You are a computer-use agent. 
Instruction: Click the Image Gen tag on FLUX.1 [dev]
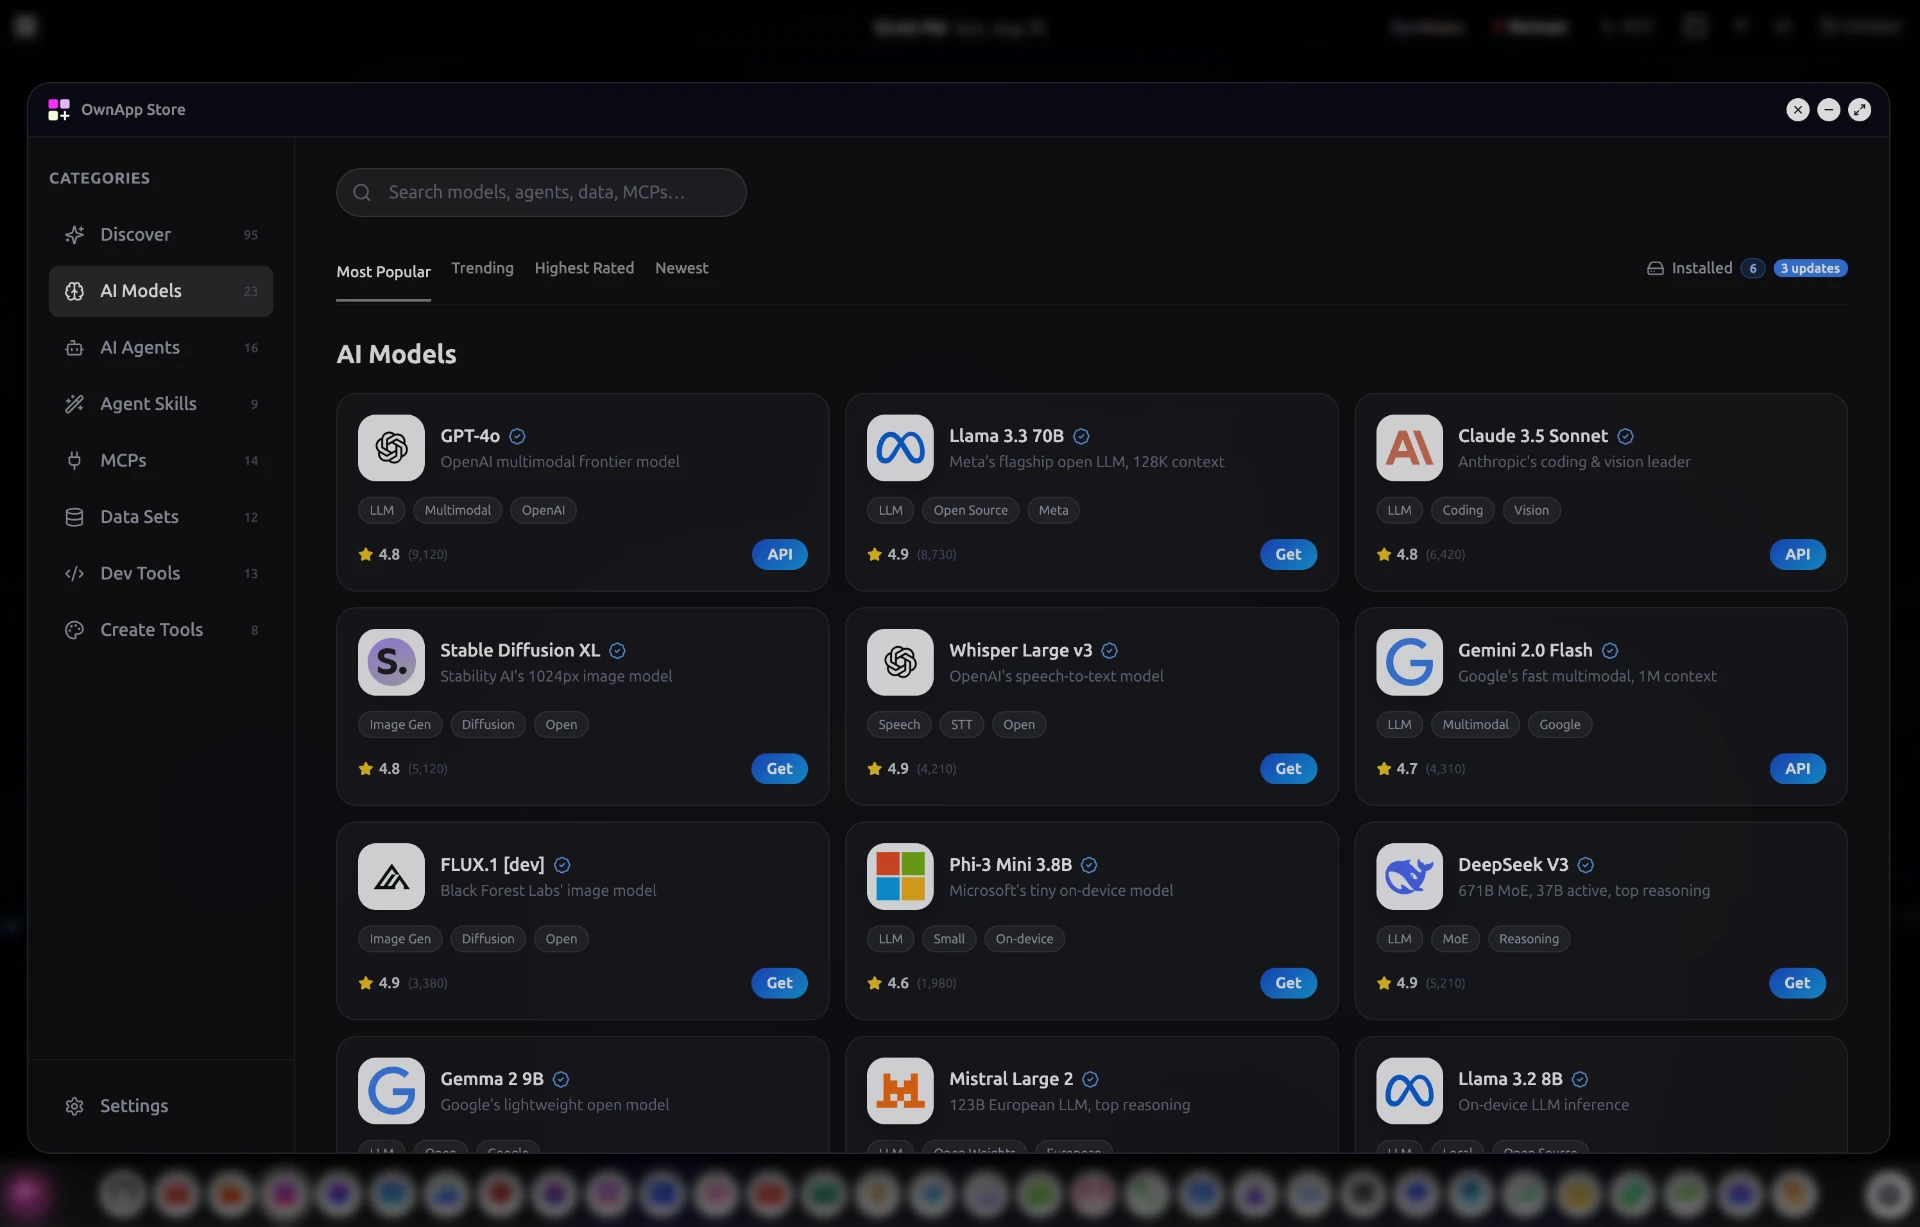click(400, 939)
